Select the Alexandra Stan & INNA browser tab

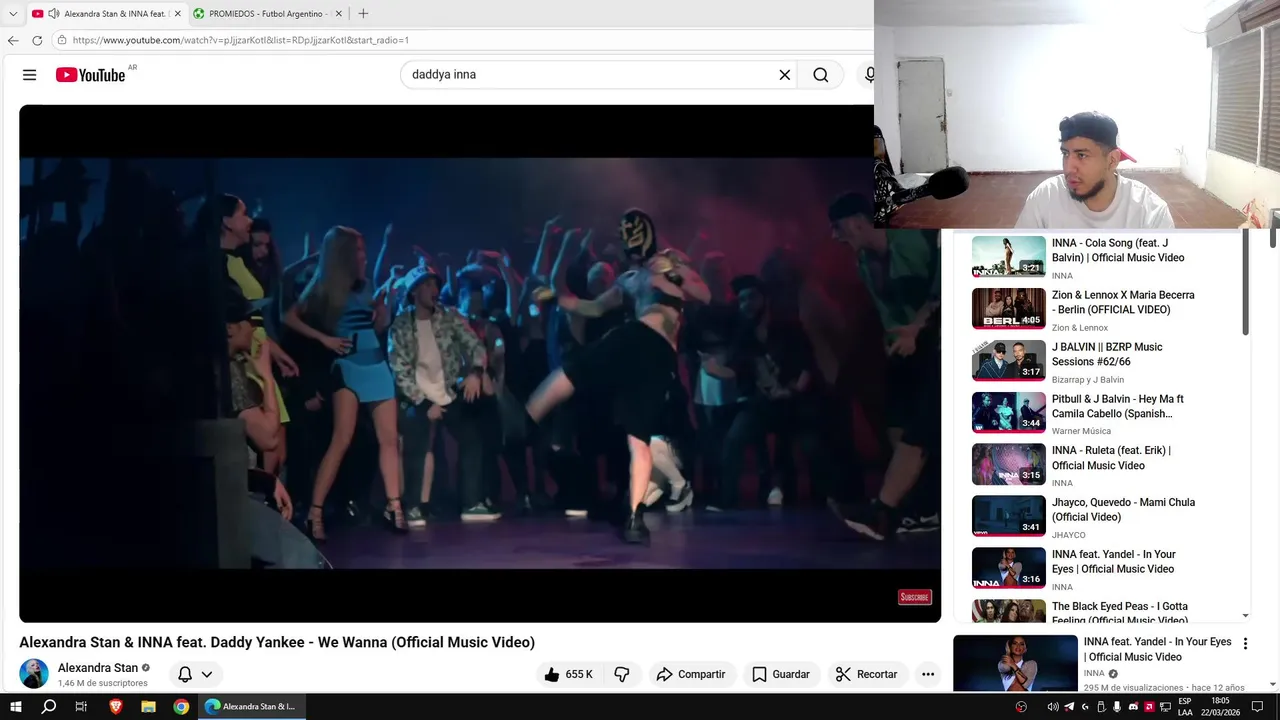[106, 14]
